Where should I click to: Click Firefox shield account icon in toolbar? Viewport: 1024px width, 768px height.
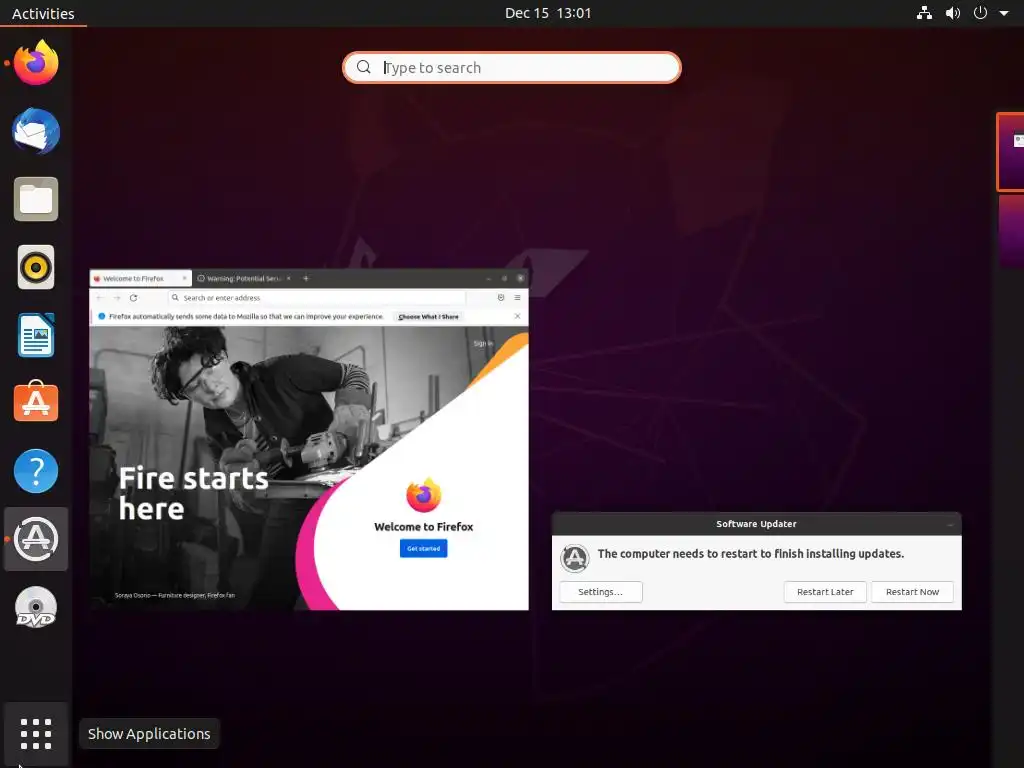[501, 298]
